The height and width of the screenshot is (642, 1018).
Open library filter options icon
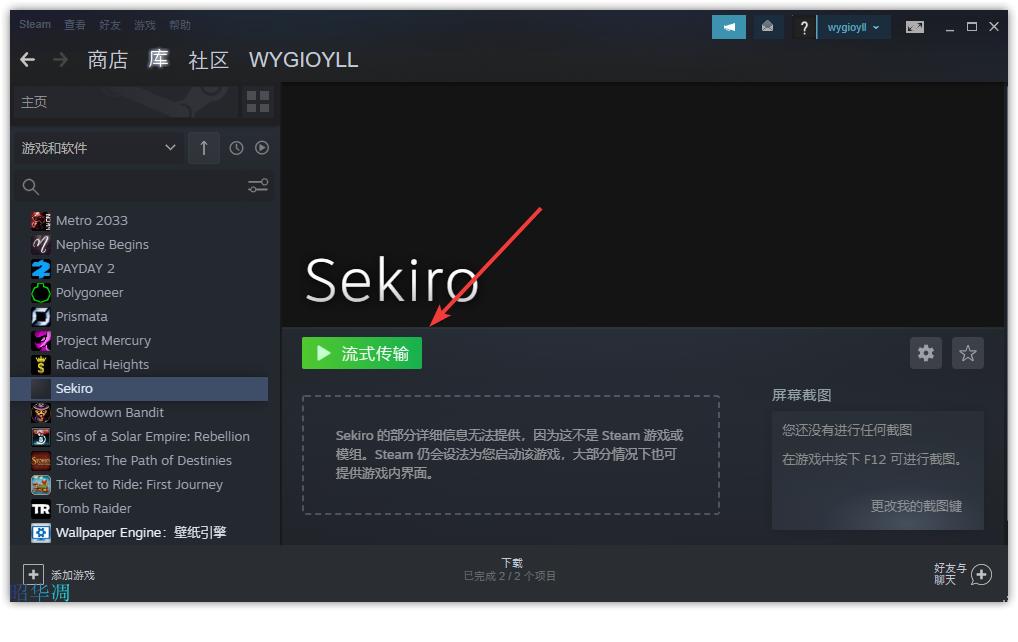coord(257,185)
